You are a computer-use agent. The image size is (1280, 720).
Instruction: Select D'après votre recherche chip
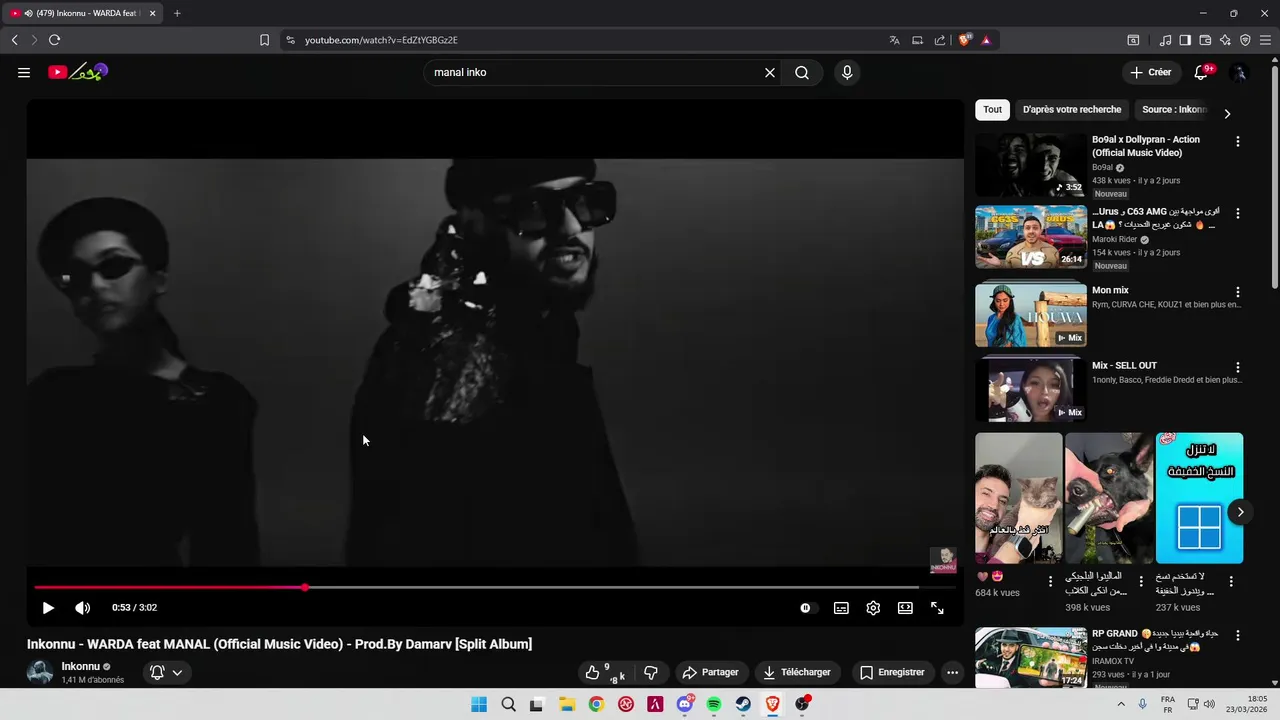tap(1072, 110)
